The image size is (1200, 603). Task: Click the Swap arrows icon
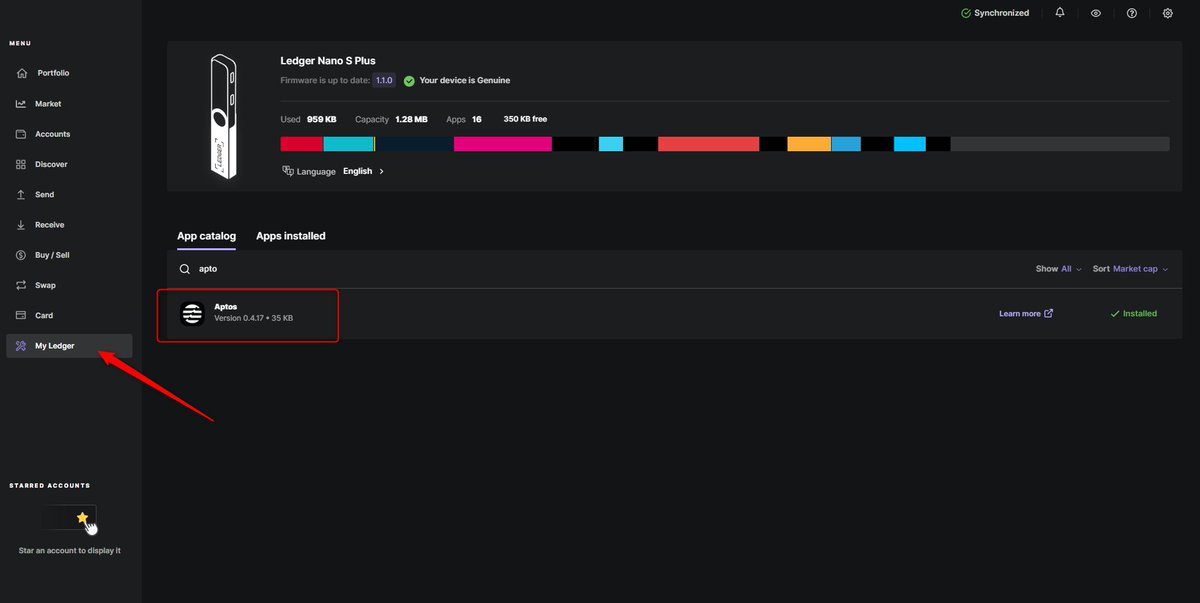click(22, 285)
